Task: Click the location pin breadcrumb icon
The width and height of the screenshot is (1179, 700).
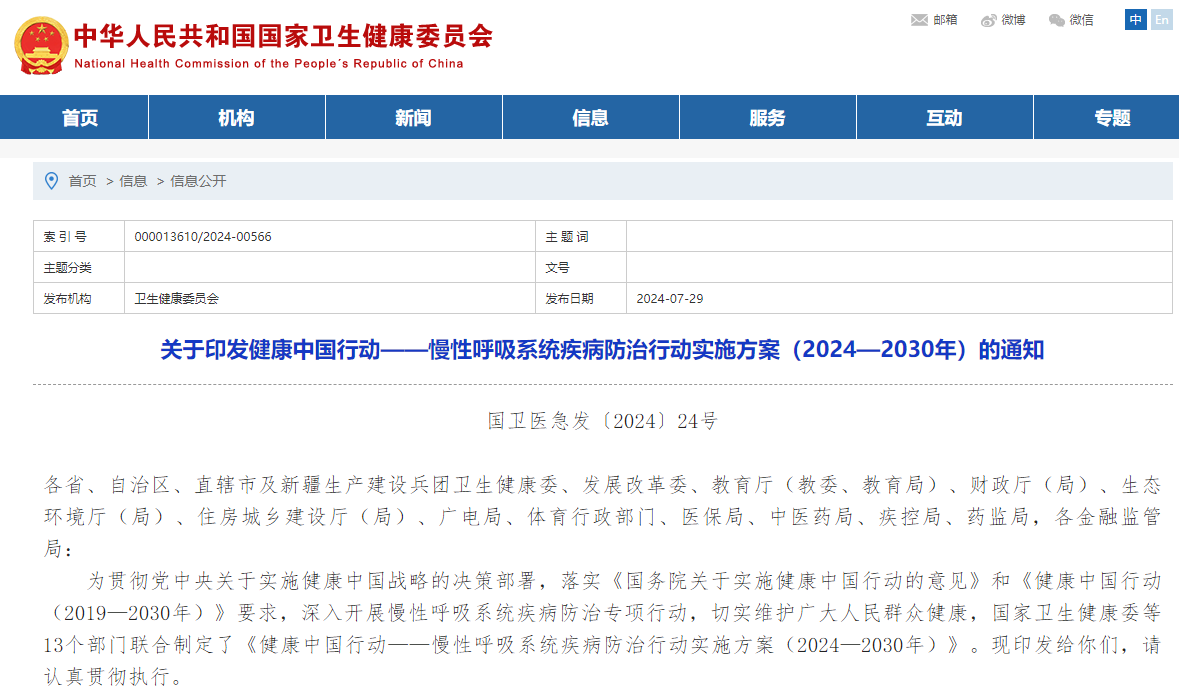Action: [52, 181]
